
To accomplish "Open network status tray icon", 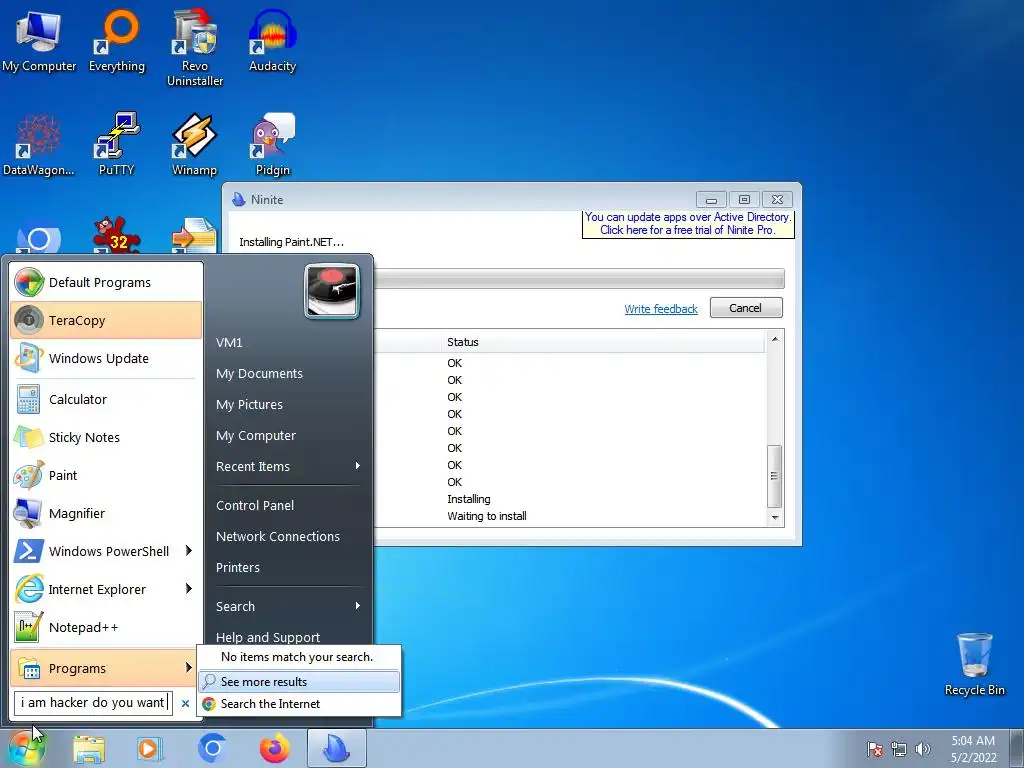I will click(899, 749).
